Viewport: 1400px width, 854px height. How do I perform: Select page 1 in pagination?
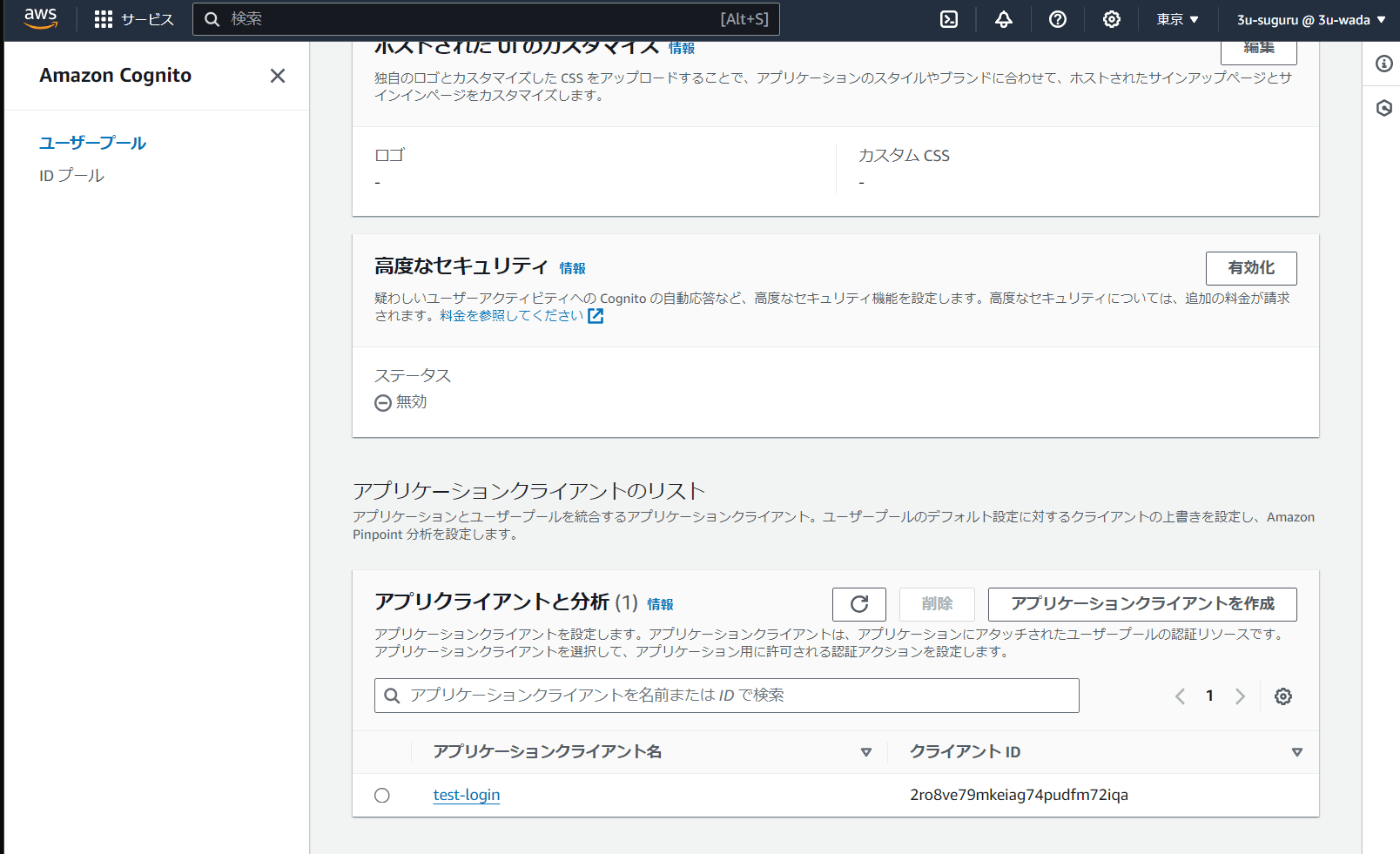pos(1210,696)
